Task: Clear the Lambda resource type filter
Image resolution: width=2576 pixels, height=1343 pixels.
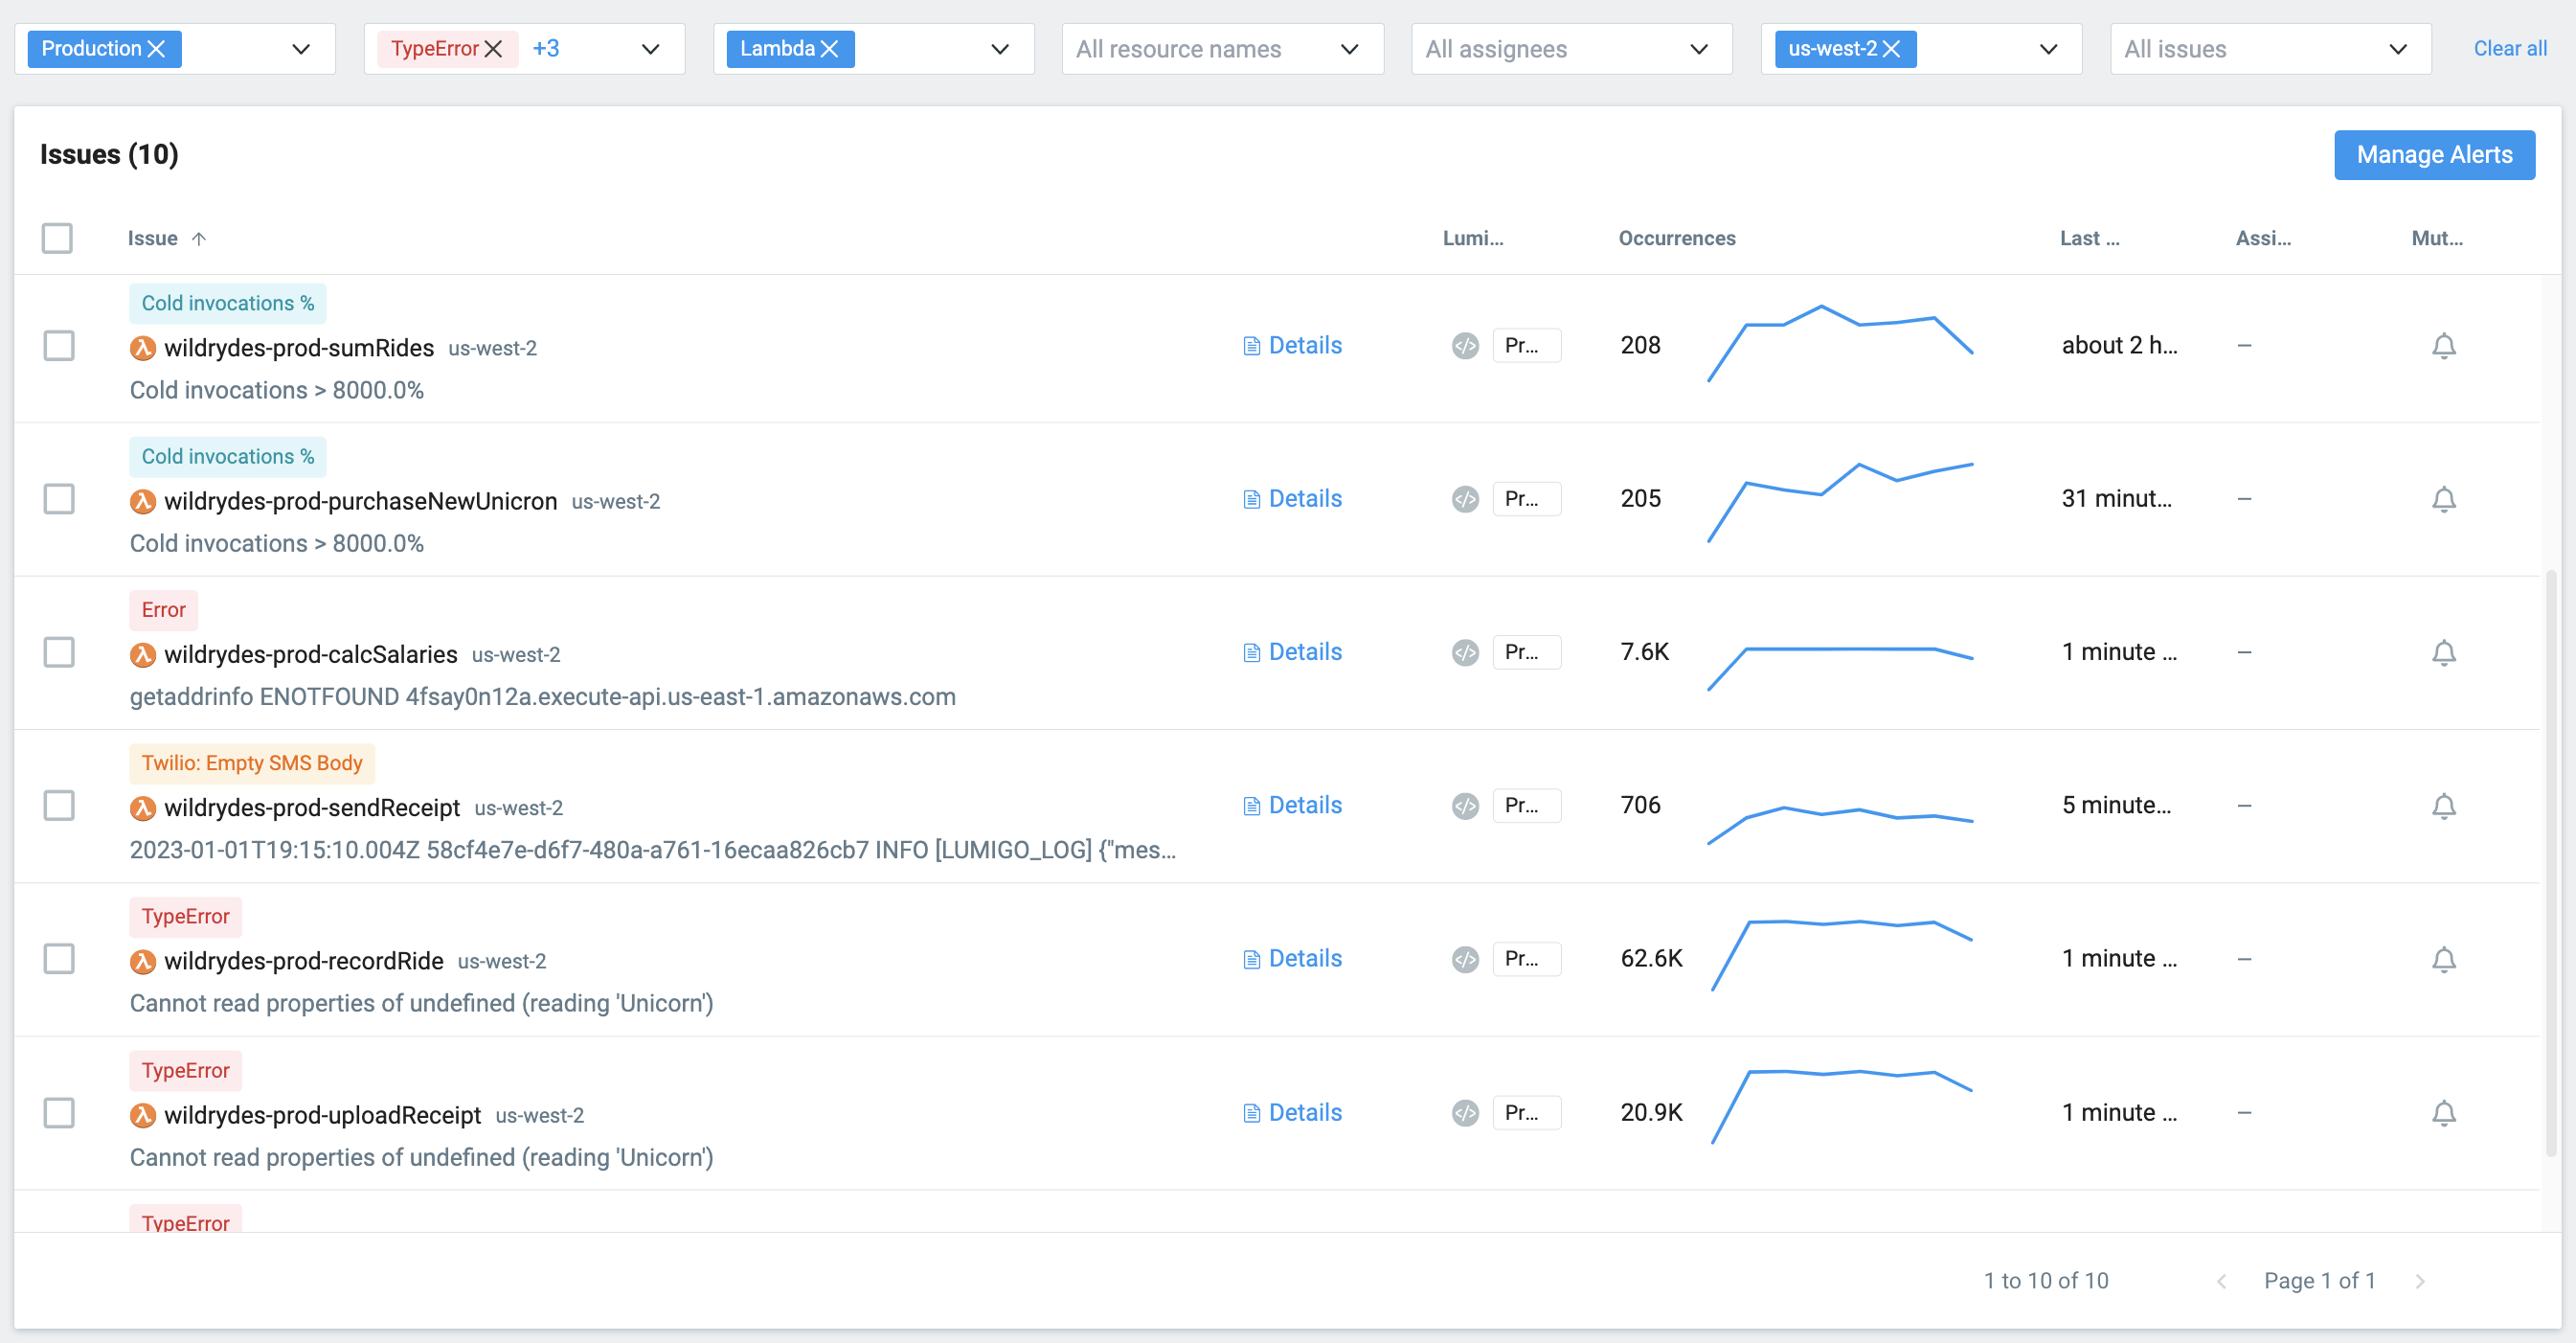Action: pyautogui.click(x=830, y=49)
